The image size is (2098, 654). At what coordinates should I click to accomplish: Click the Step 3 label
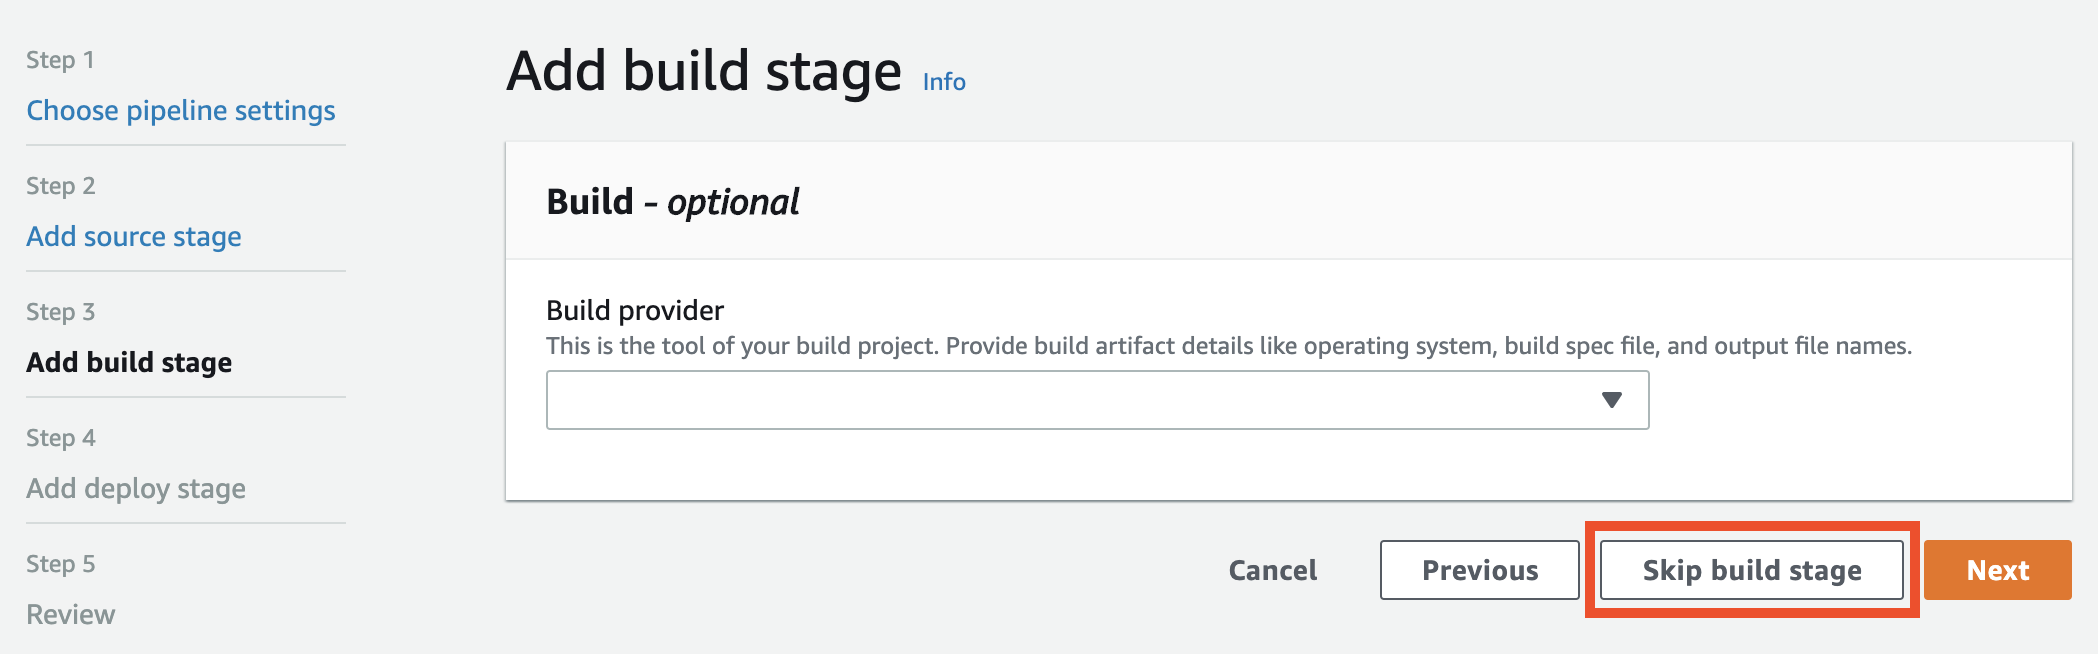[x=60, y=312]
